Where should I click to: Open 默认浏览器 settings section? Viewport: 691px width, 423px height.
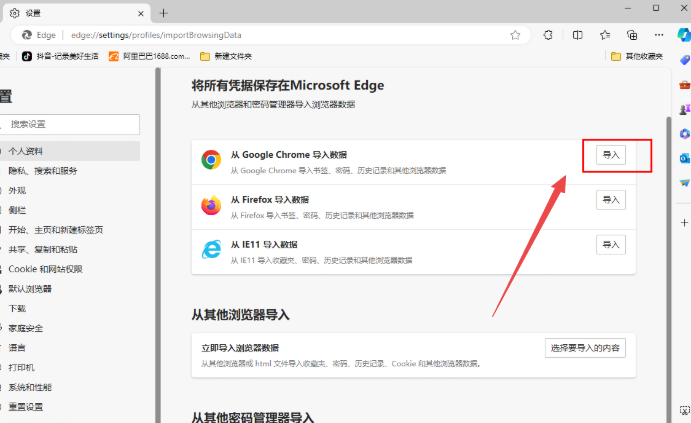coord(30,289)
